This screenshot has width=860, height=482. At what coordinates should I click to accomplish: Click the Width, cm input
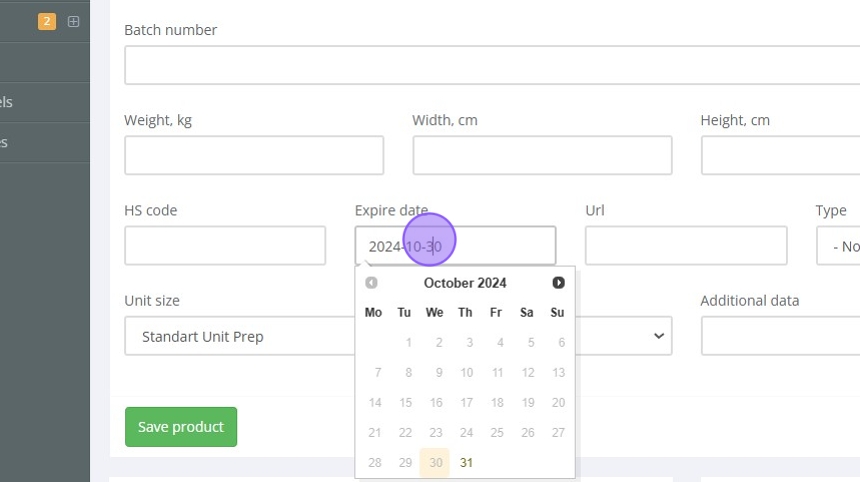coord(542,155)
